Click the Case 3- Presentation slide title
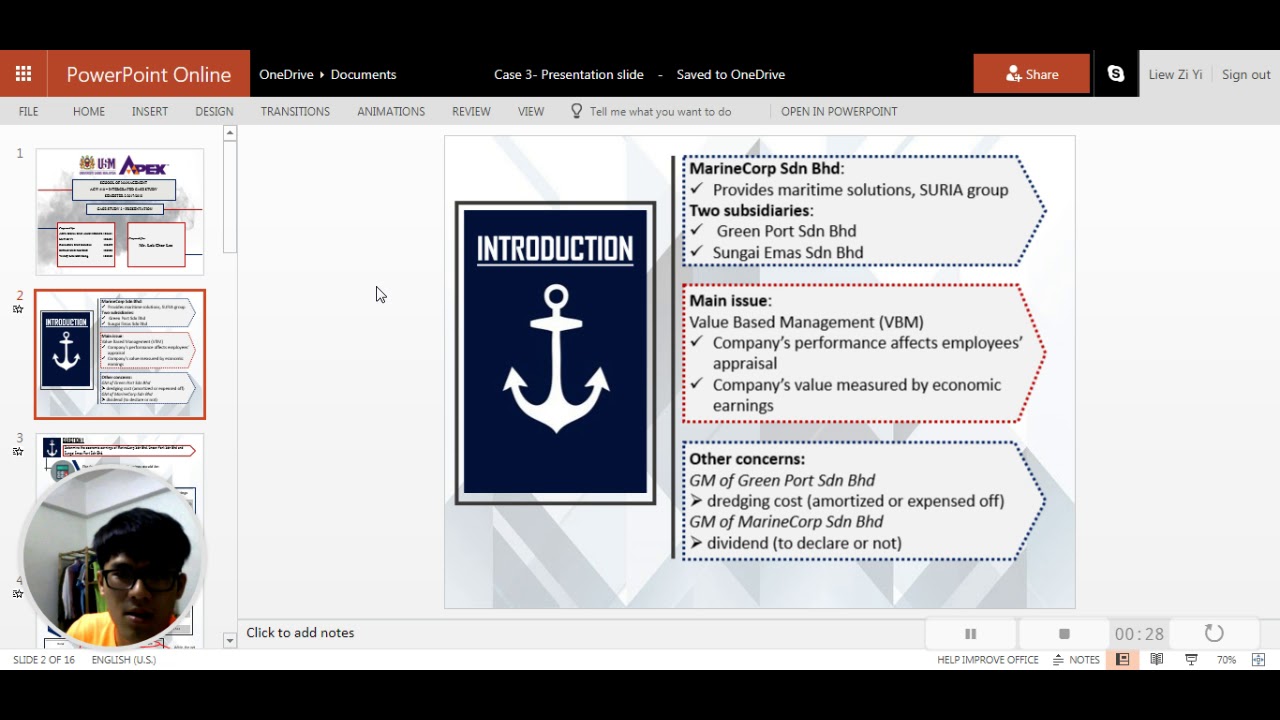1280x720 pixels. tap(569, 74)
